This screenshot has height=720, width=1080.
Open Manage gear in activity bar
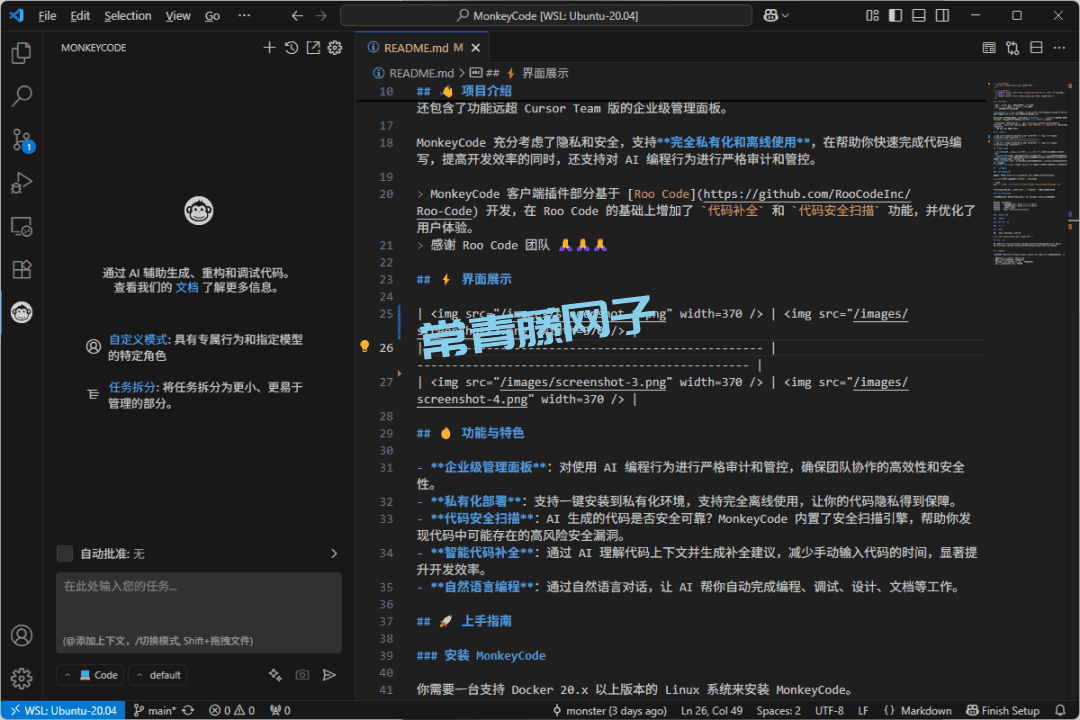pyautogui.click(x=21, y=678)
